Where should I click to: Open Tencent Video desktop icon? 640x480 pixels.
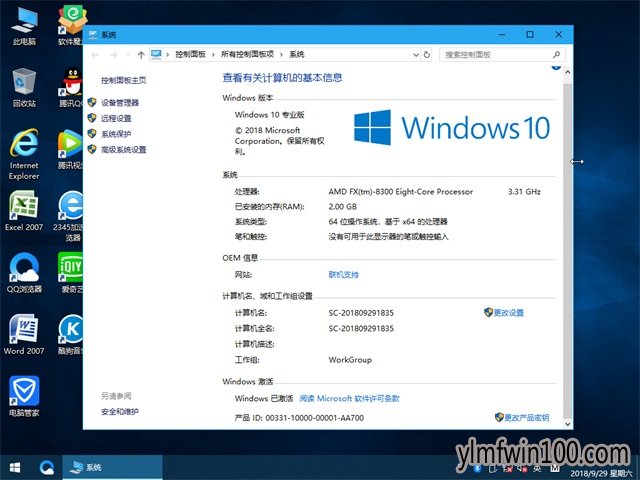pyautogui.click(x=71, y=150)
